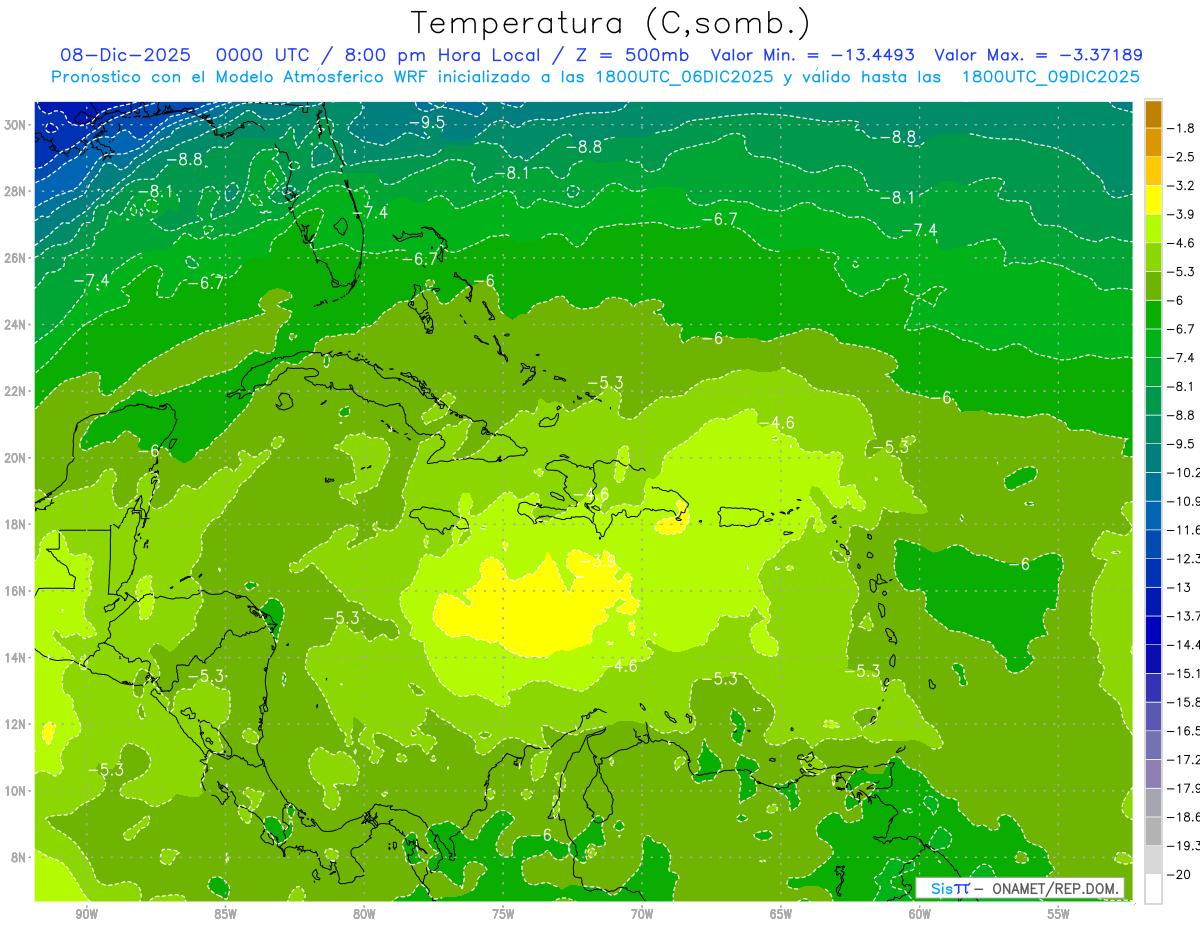
Task: Click the brown-orange swatch above legend -1.8
Action: pyautogui.click(x=1153, y=114)
